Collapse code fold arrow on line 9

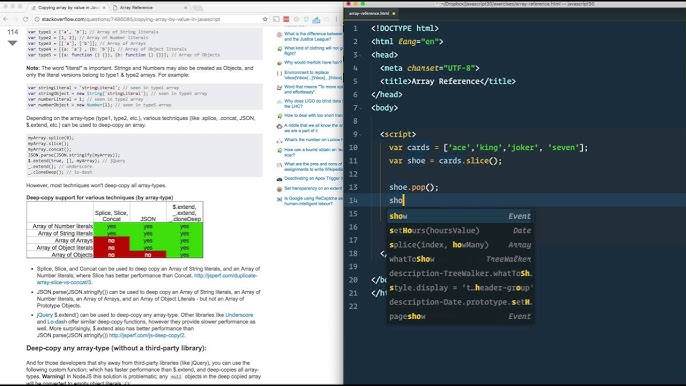coord(361,134)
